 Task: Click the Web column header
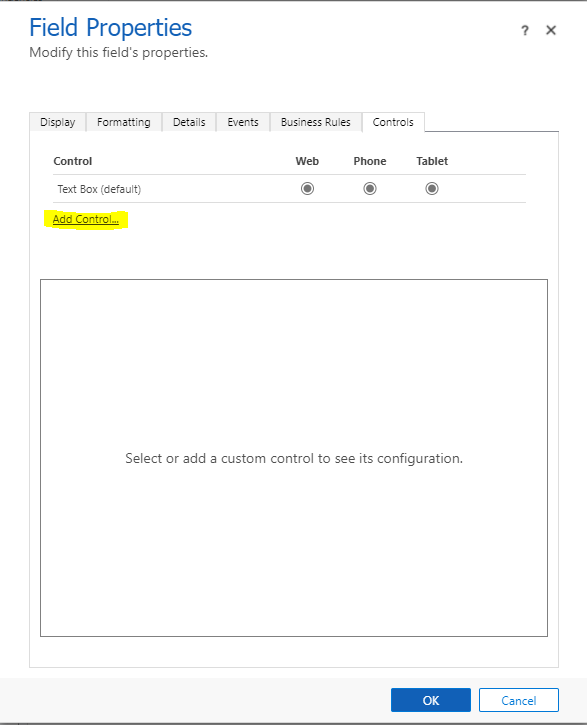[307, 161]
